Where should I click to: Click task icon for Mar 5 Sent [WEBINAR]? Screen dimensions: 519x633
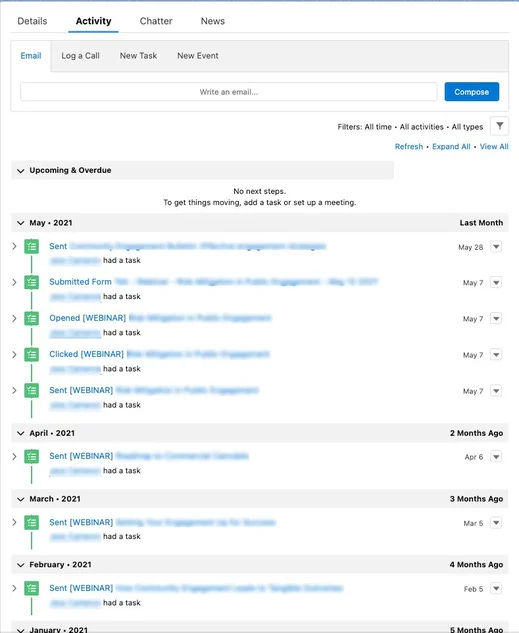(x=31, y=522)
